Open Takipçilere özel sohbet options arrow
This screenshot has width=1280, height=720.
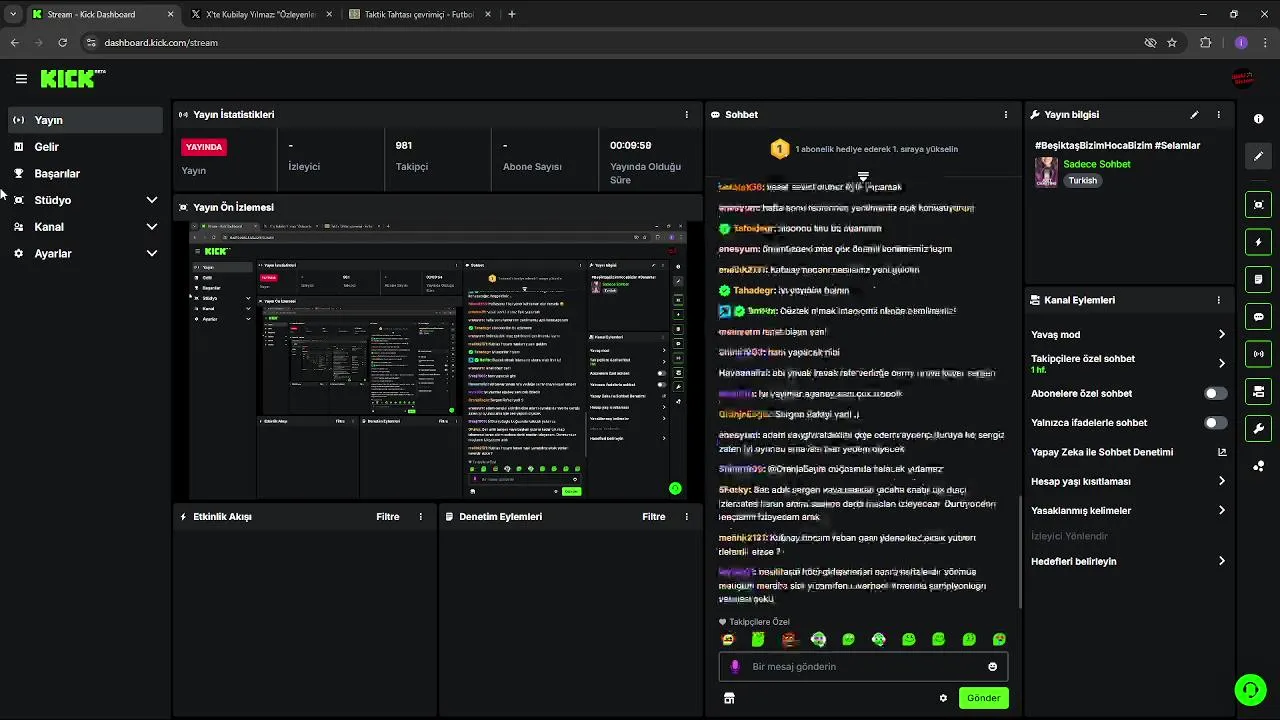pyautogui.click(x=1221, y=364)
